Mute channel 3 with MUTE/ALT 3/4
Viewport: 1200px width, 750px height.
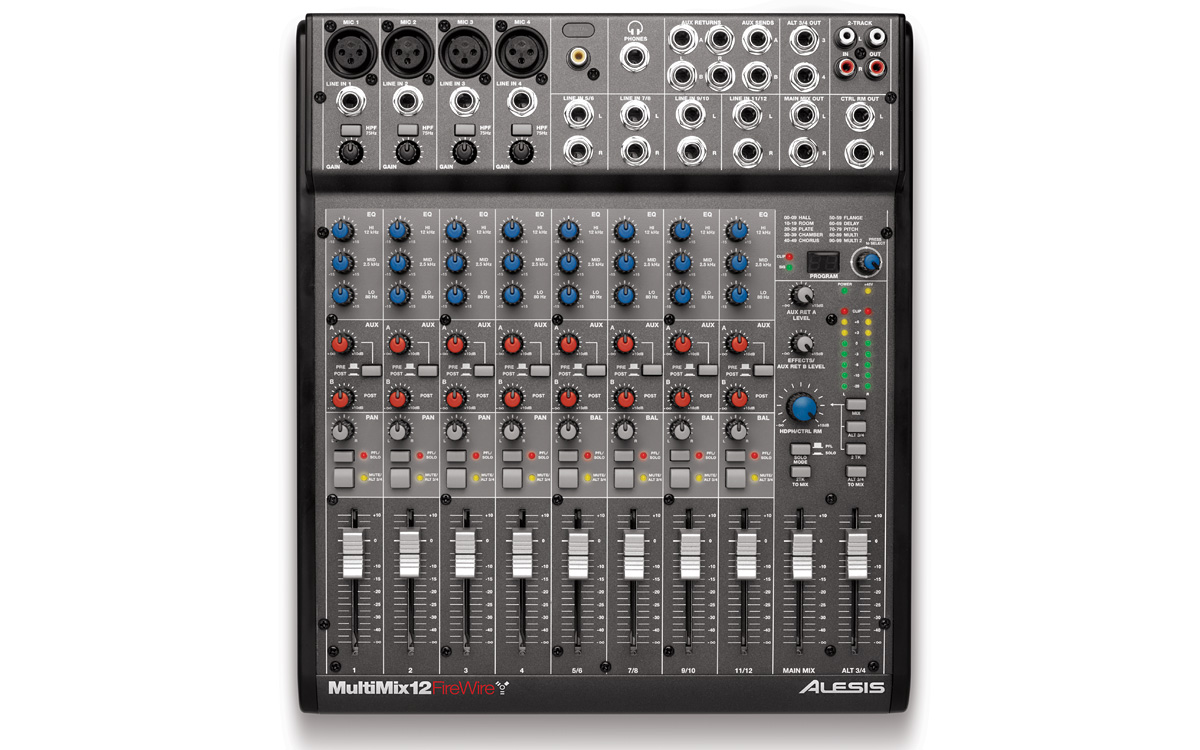pyautogui.click(x=455, y=479)
